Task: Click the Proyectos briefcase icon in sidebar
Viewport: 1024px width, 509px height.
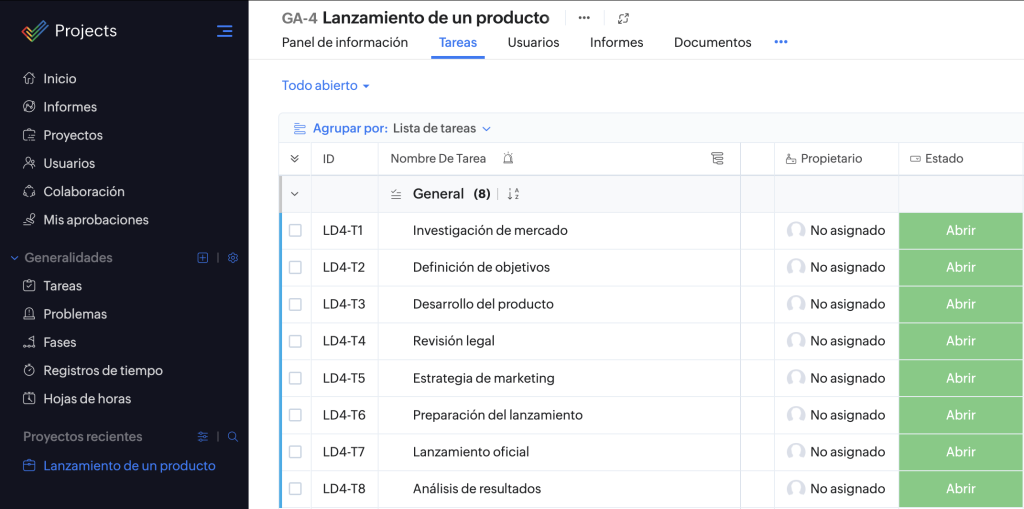Action: (x=29, y=135)
